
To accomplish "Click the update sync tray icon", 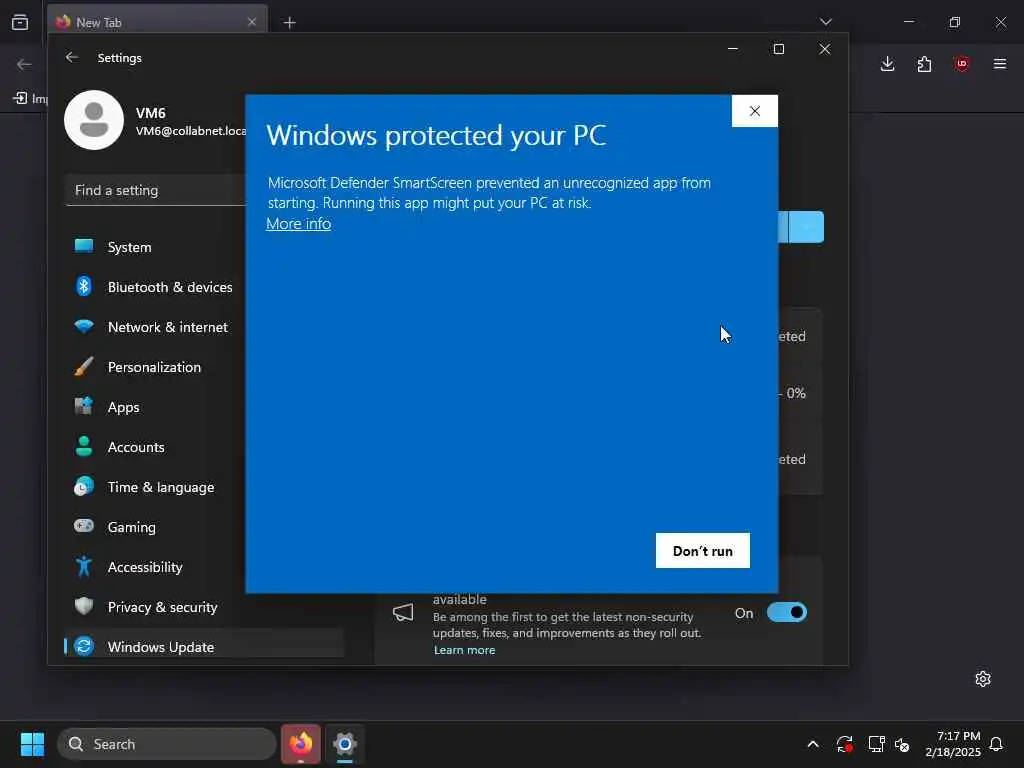I will [844, 744].
